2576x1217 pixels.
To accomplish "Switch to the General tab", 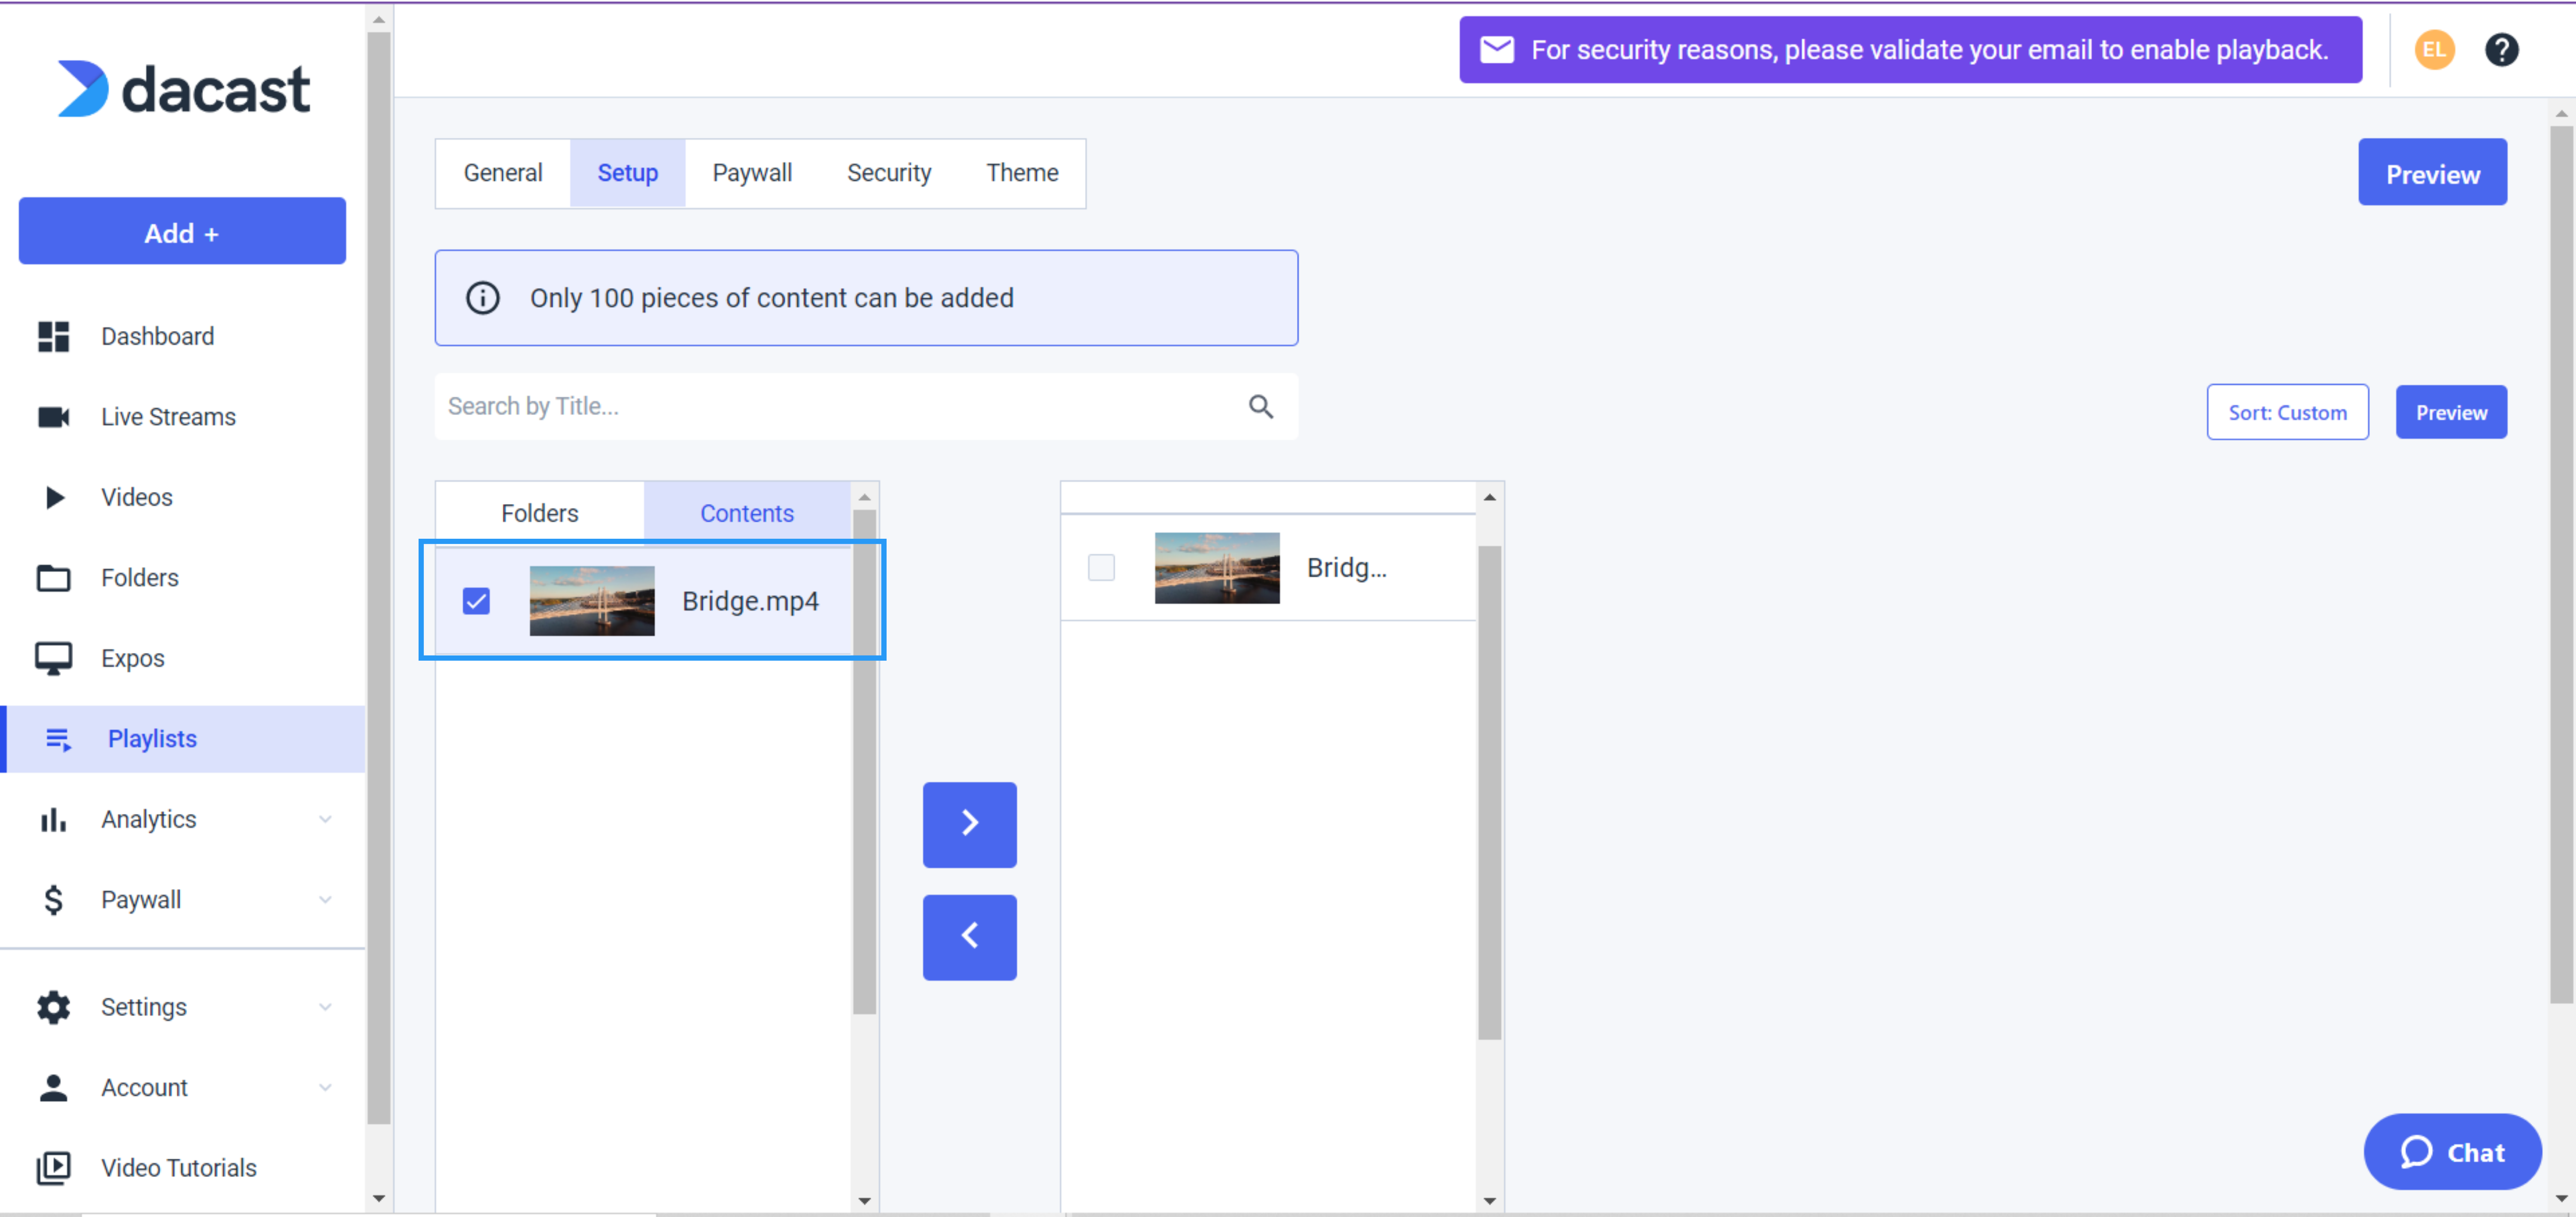I will coord(503,173).
